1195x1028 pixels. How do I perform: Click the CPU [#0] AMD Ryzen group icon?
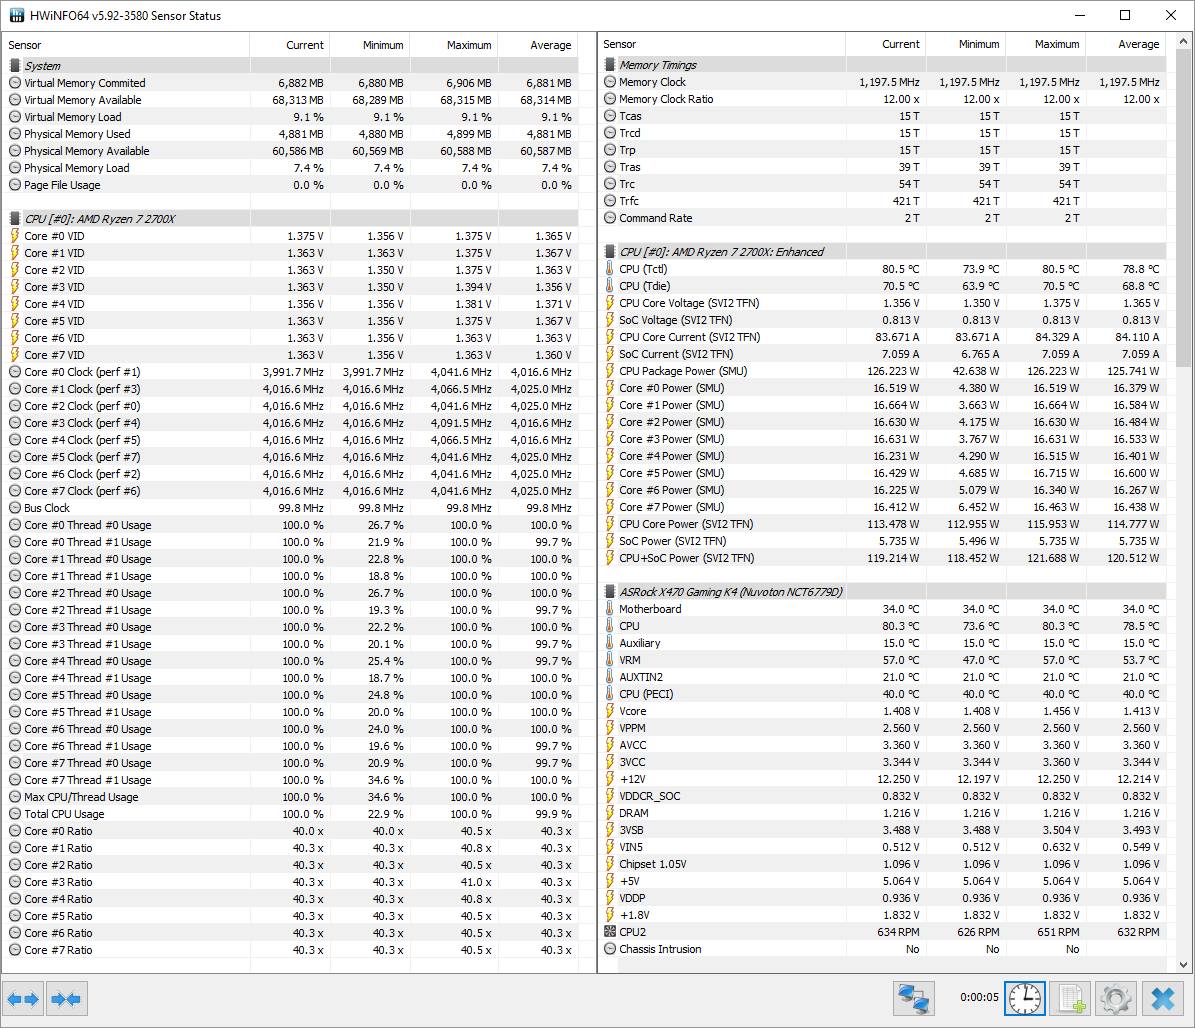14,219
